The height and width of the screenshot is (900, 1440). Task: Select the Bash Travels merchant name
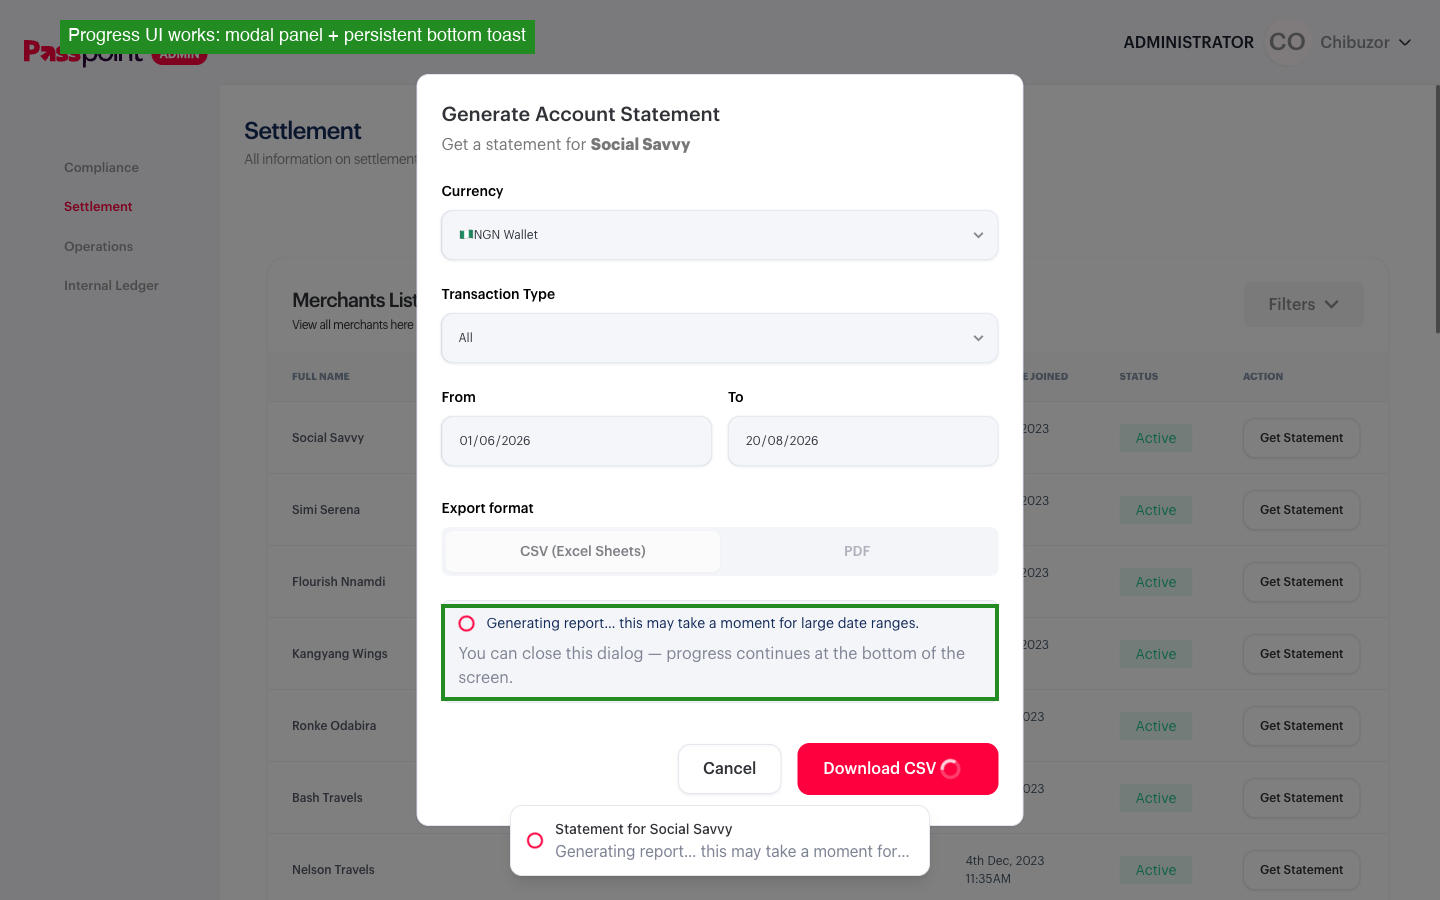(327, 798)
